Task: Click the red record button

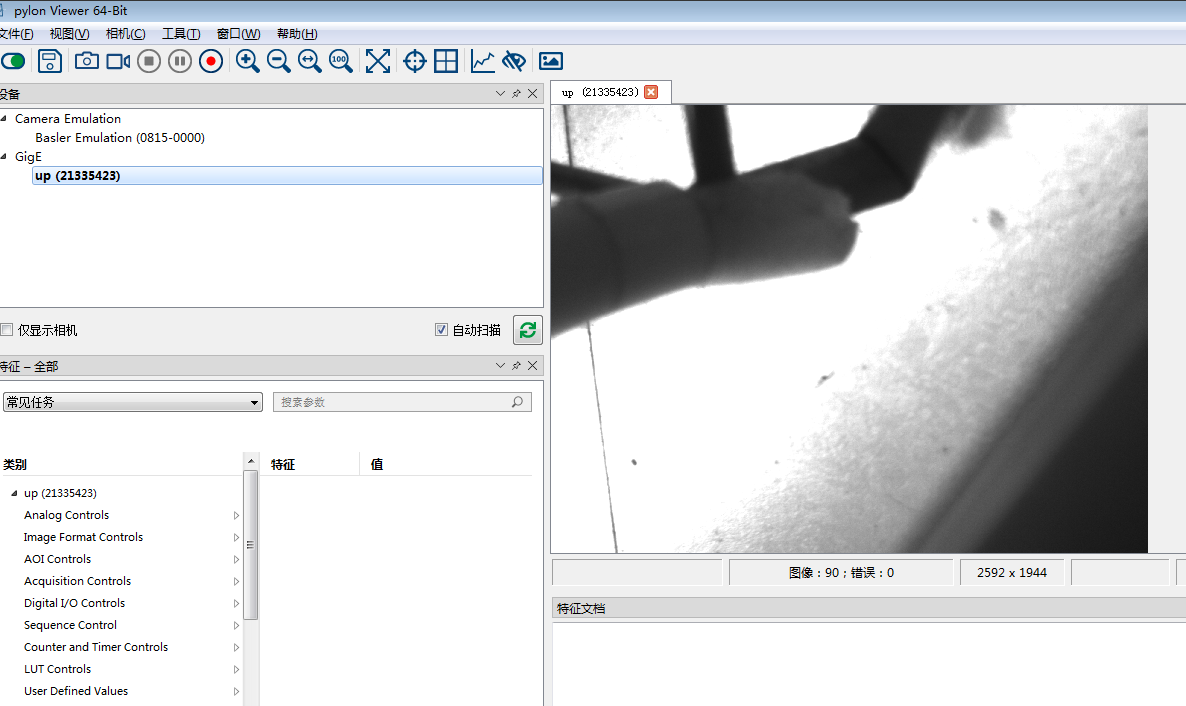Action: point(210,61)
